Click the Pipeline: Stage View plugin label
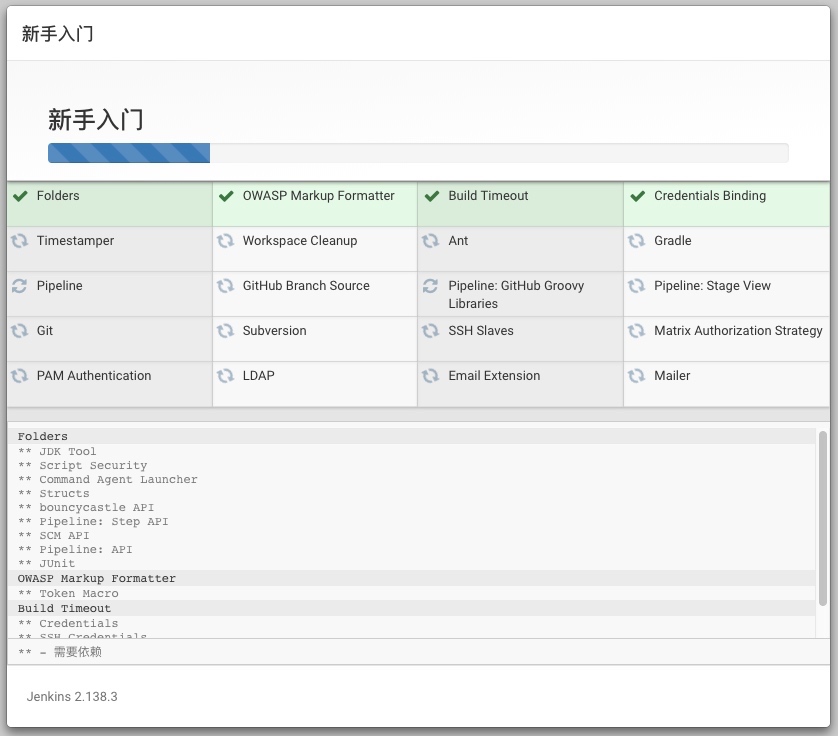838x736 pixels. (712, 286)
